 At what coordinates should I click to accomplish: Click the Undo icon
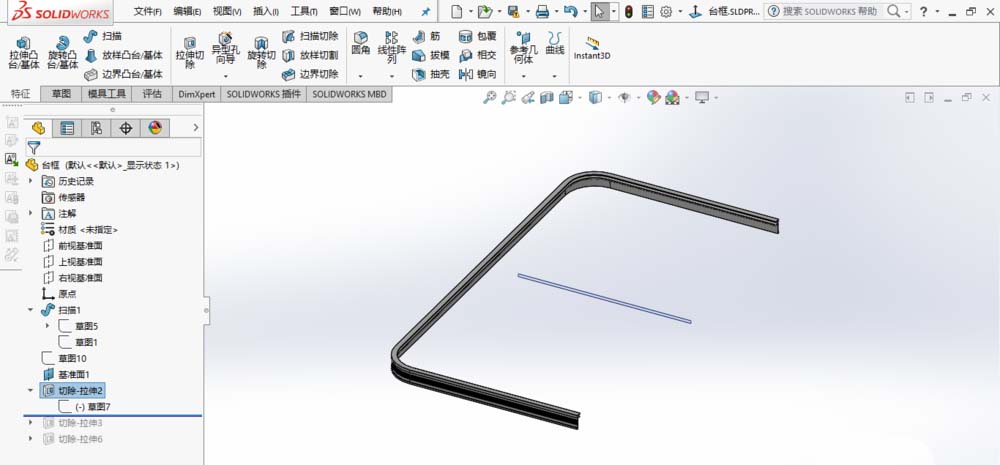(x=571, y=11)
